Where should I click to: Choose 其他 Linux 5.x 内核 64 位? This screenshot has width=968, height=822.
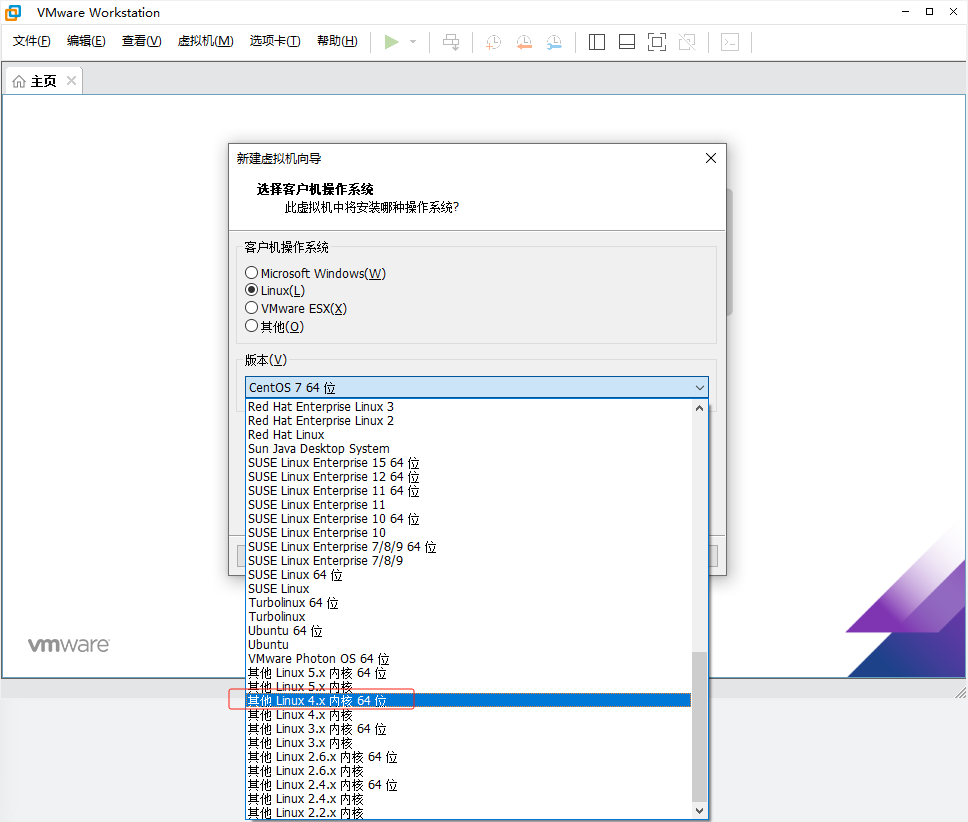pyautogui.click(x=469, y=673)
